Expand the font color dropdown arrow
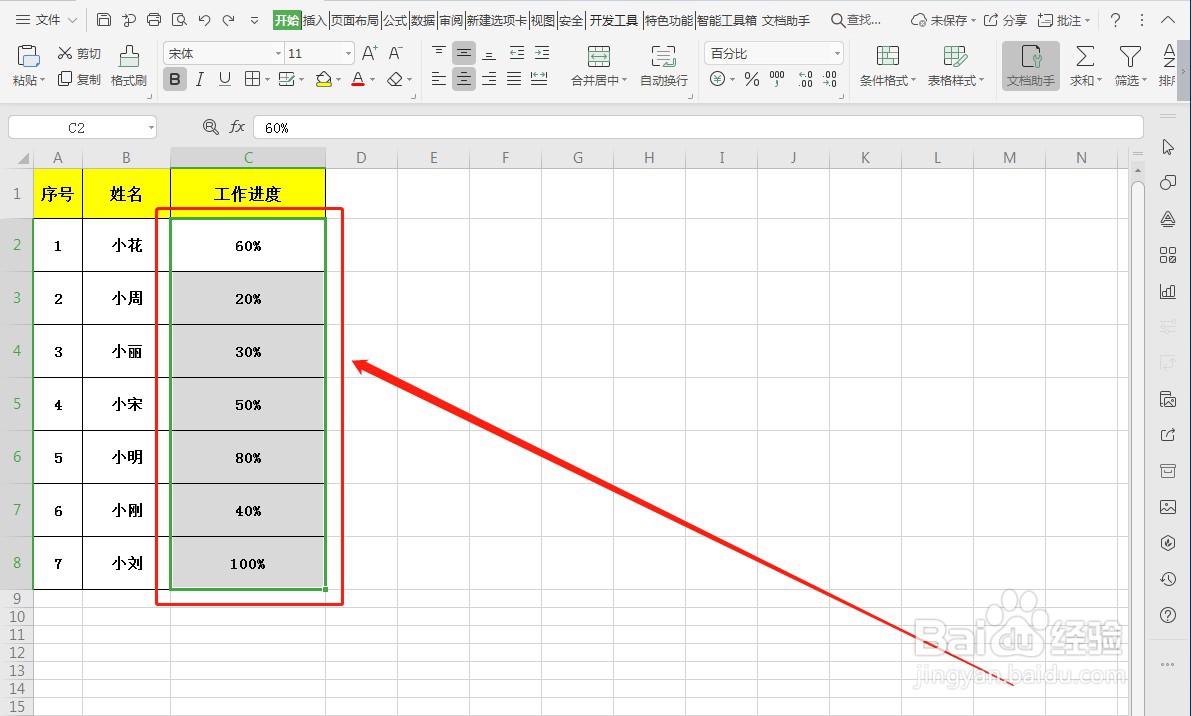1191x716 pixels. (372, 80)
